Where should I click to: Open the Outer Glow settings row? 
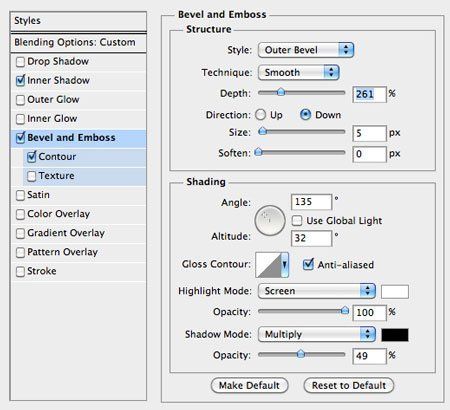click(79, 100)
